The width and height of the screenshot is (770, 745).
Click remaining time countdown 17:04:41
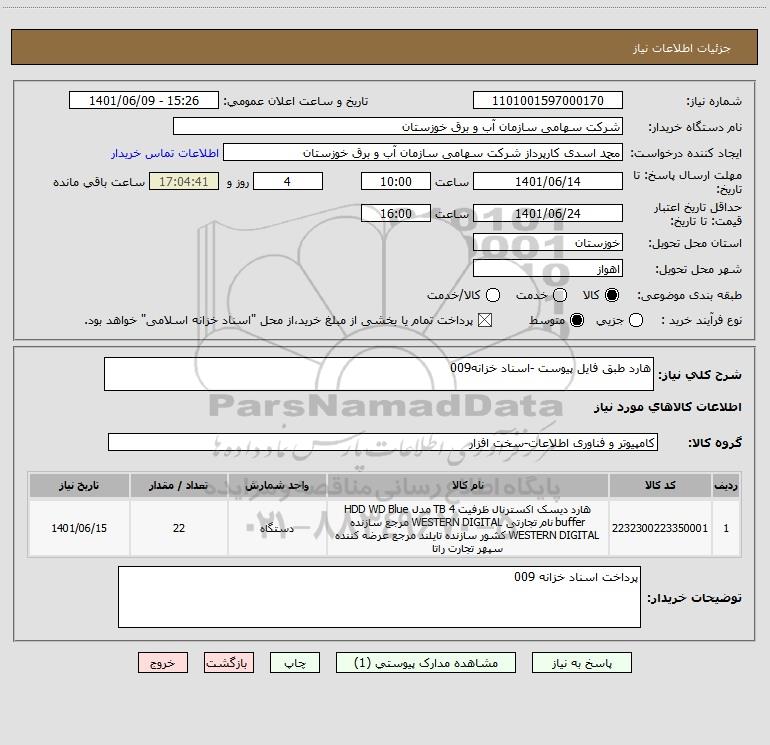pyautogui.click(x=184, y=182)
